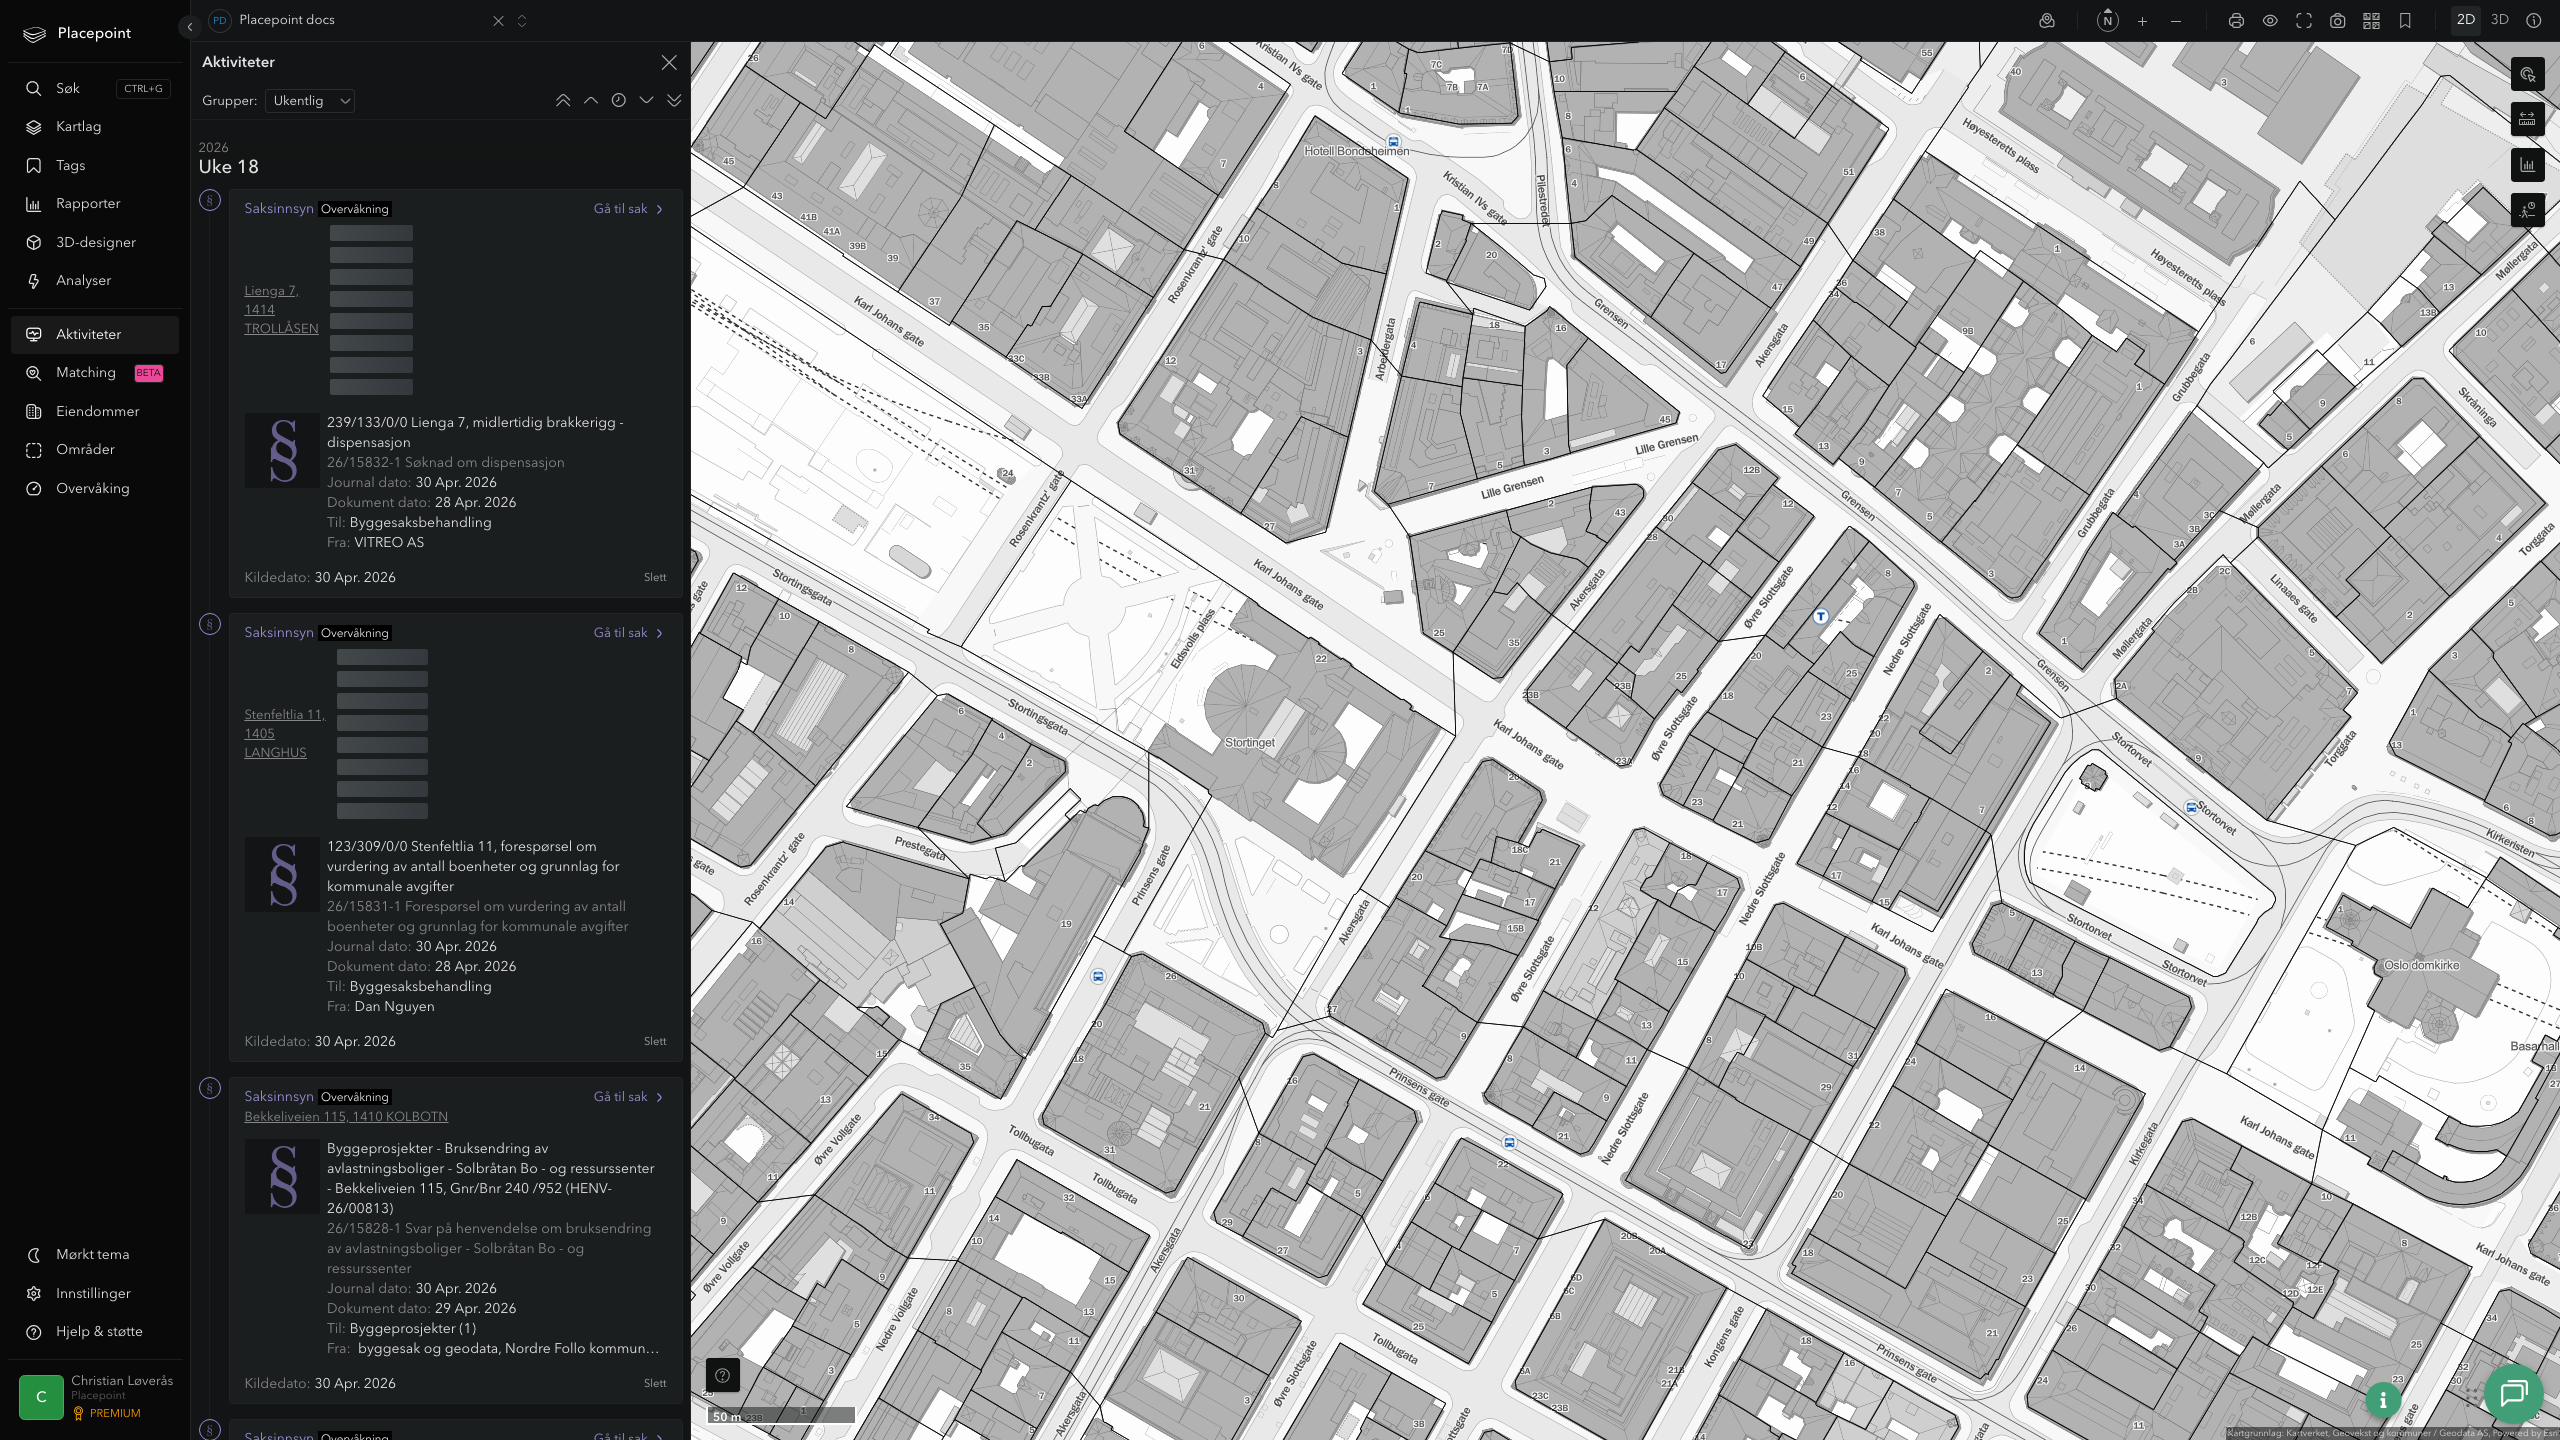Screen dimensions: 2560x1440
Task: Delete the Lienga 7 activity with Slett
Action: click(655, 577)
